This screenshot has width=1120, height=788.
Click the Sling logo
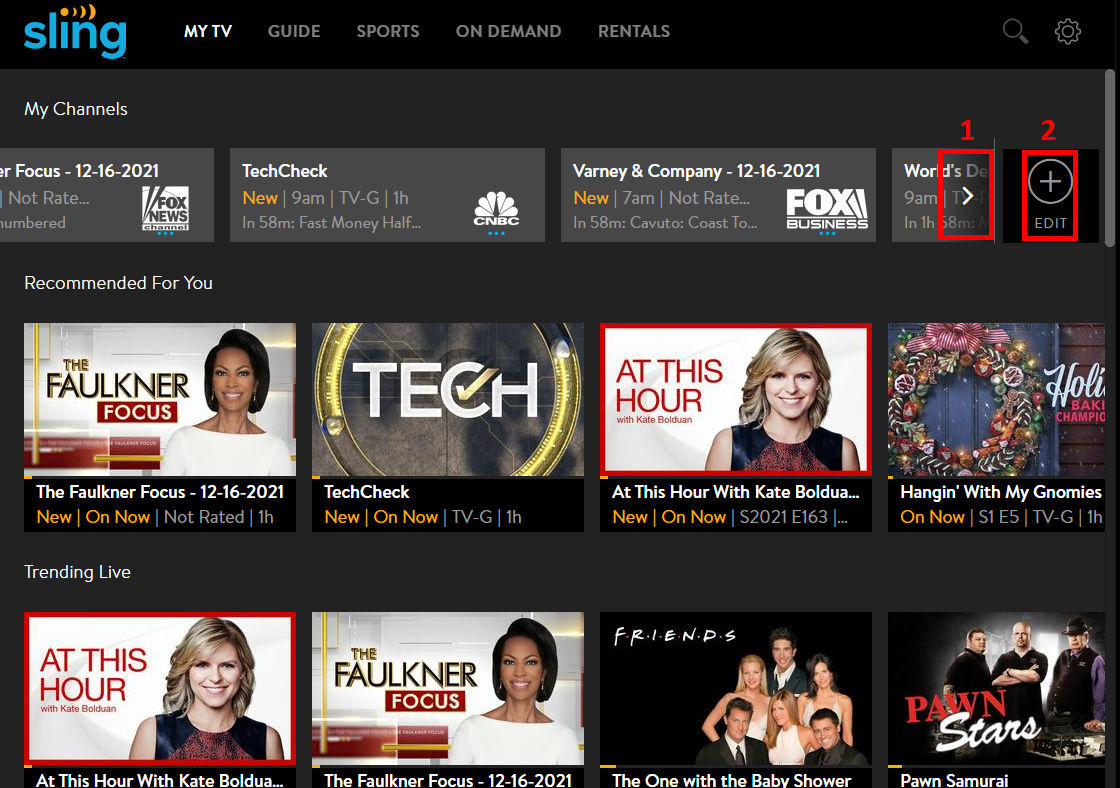[75, 32]
